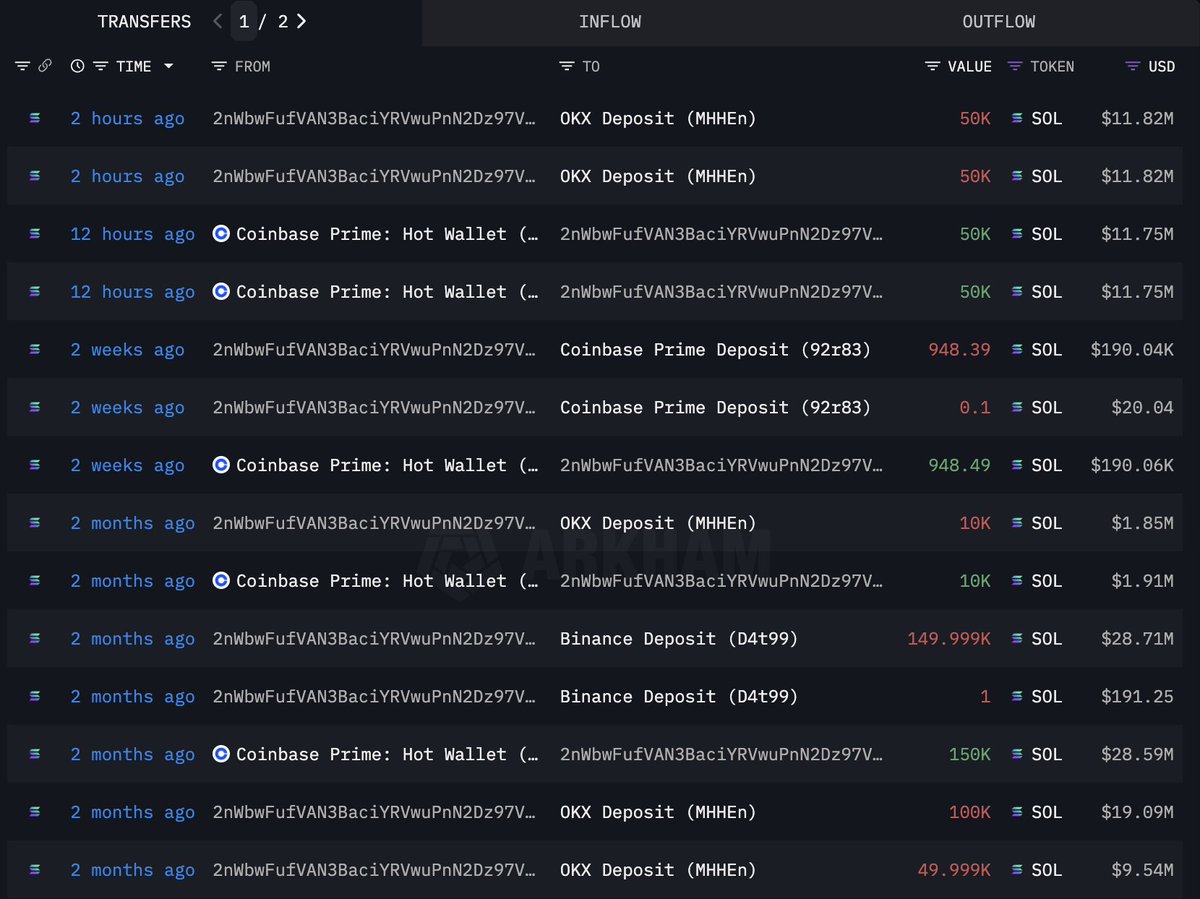Click the Solana chain icon in the $9.54M row
The width and height of the screenshot is (1200, 899).
click(36, 871)
